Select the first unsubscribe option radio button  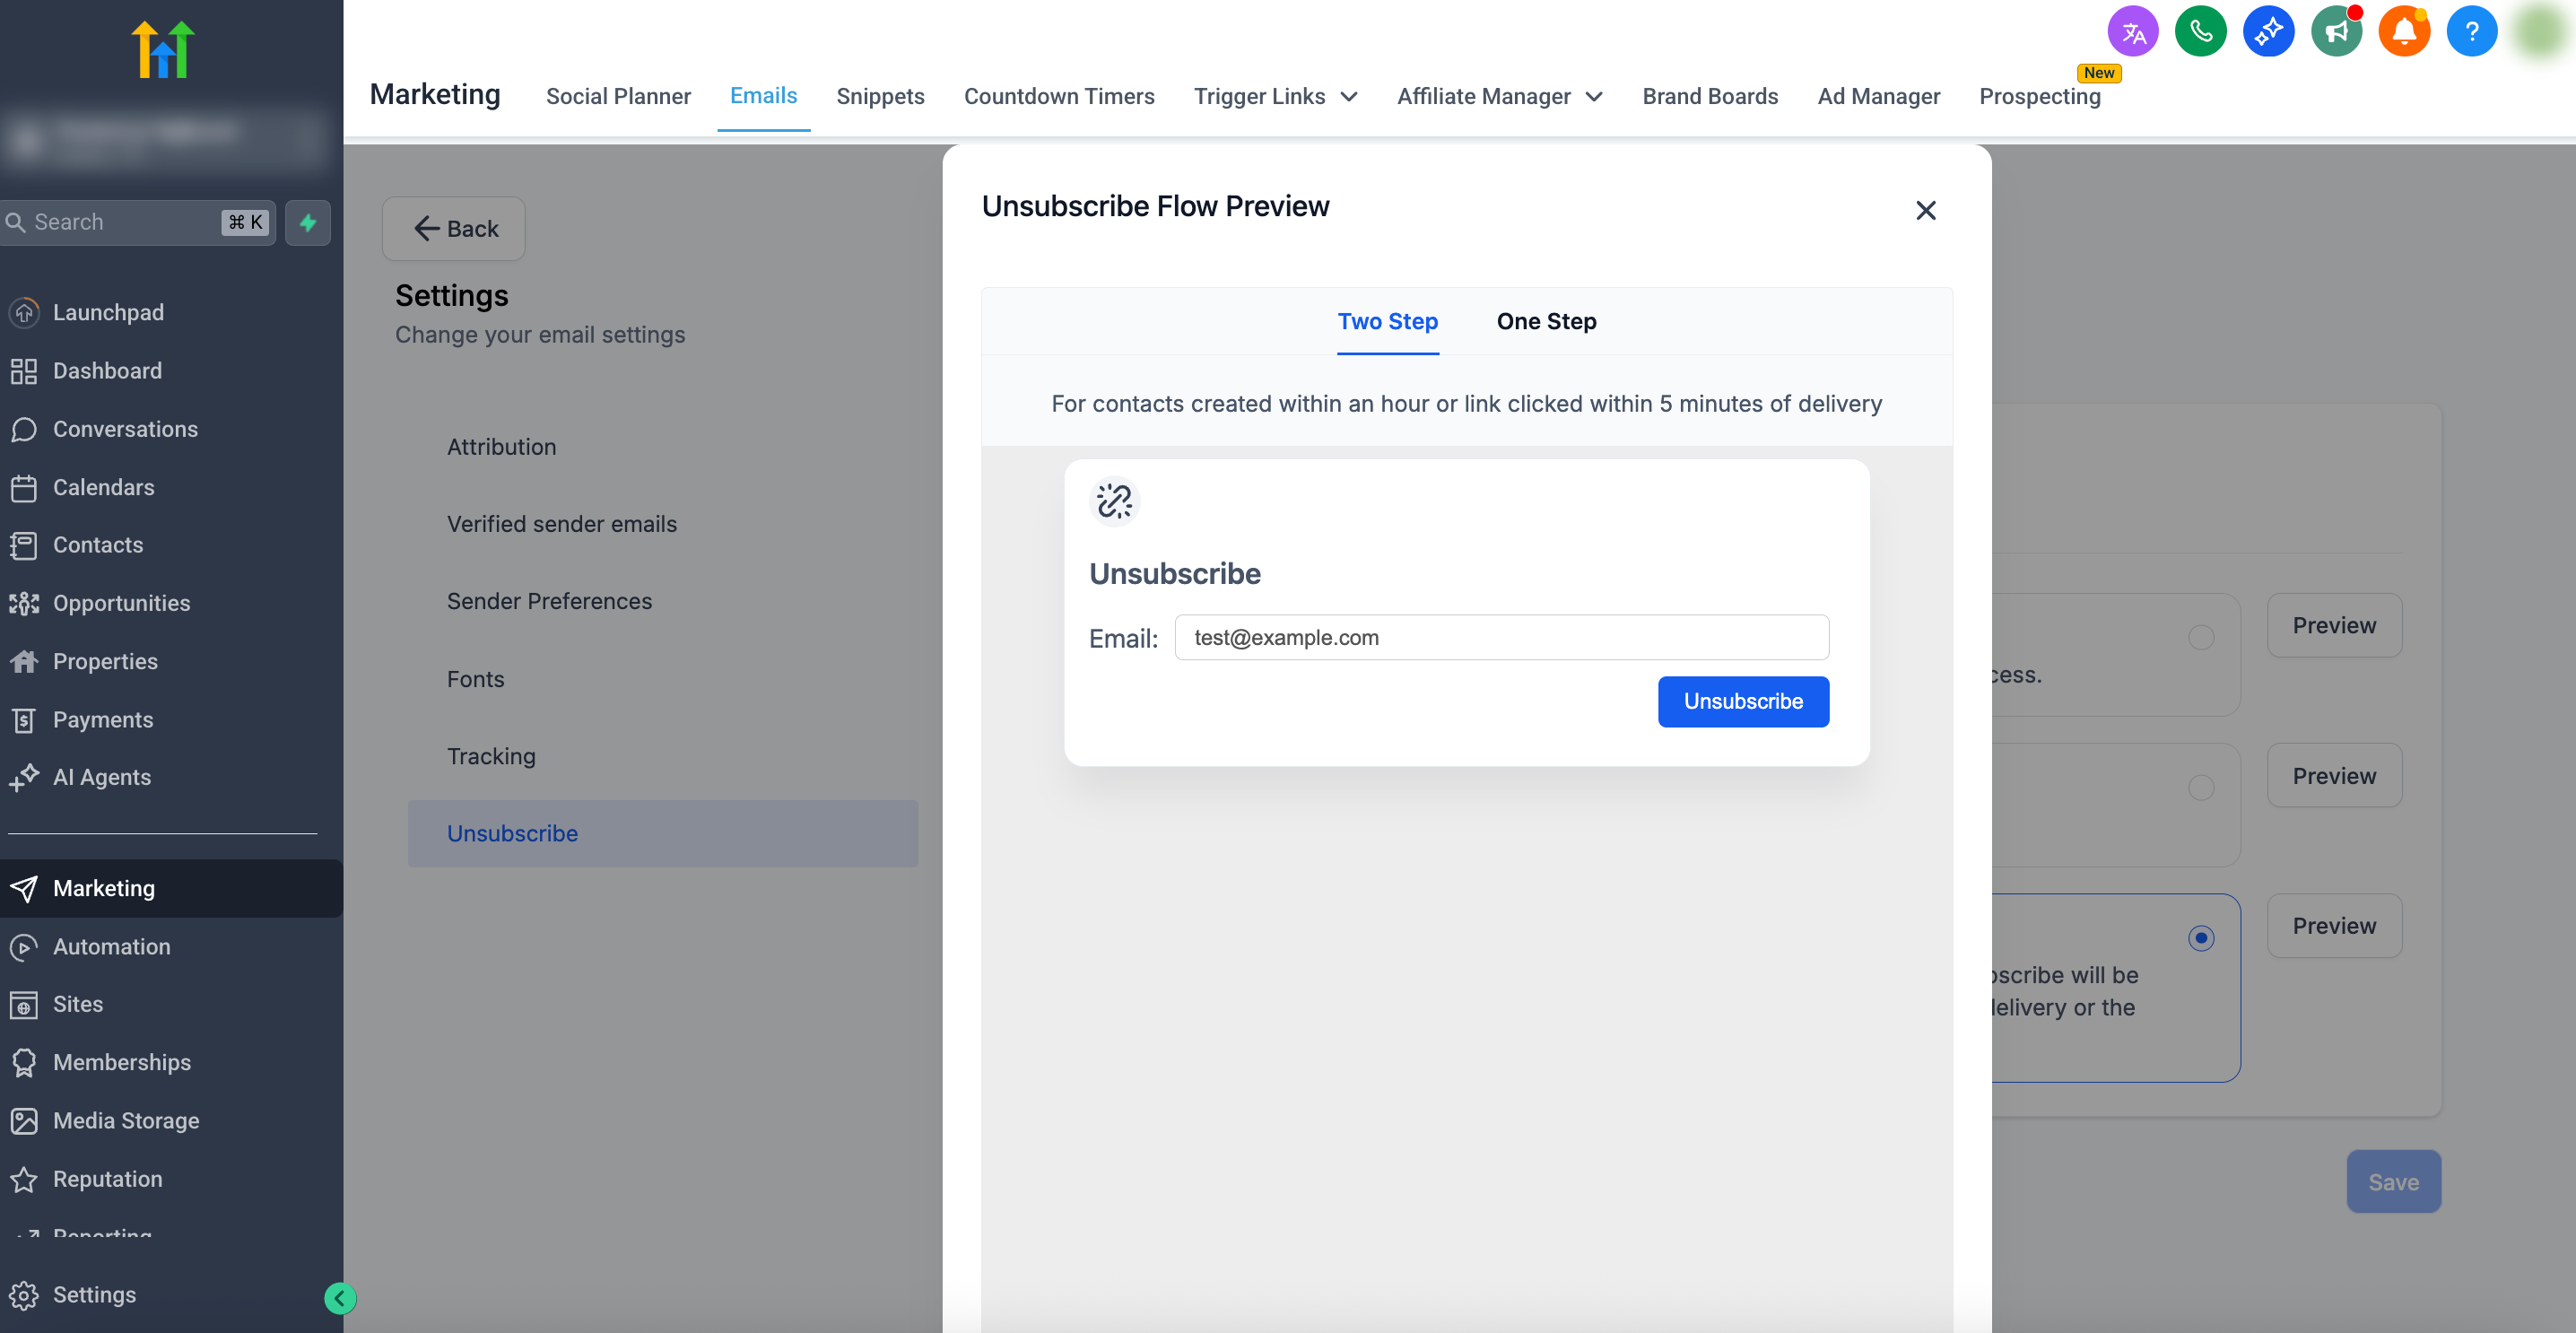click(2200, 637)
